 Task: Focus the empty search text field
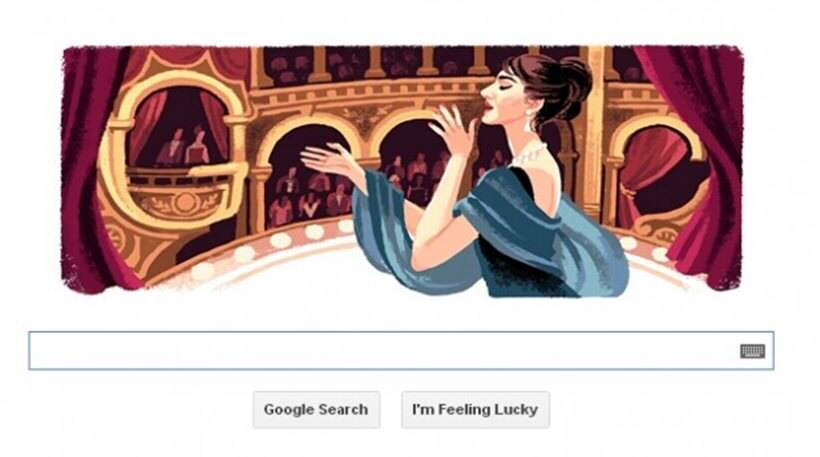[x=401, y=350]
